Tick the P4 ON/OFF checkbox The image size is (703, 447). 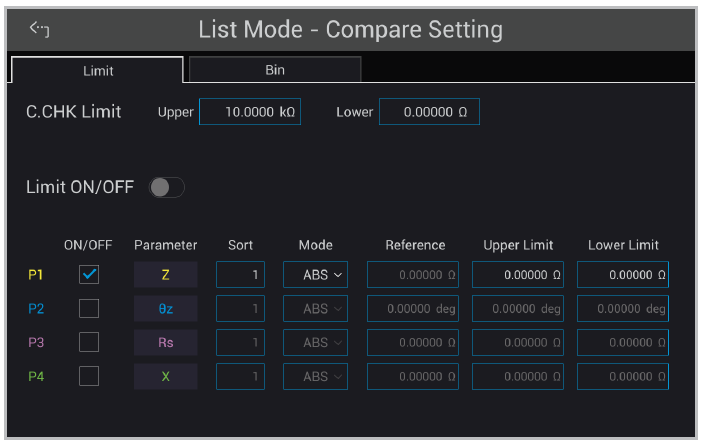pyautogui.click(x=89, y=376)
